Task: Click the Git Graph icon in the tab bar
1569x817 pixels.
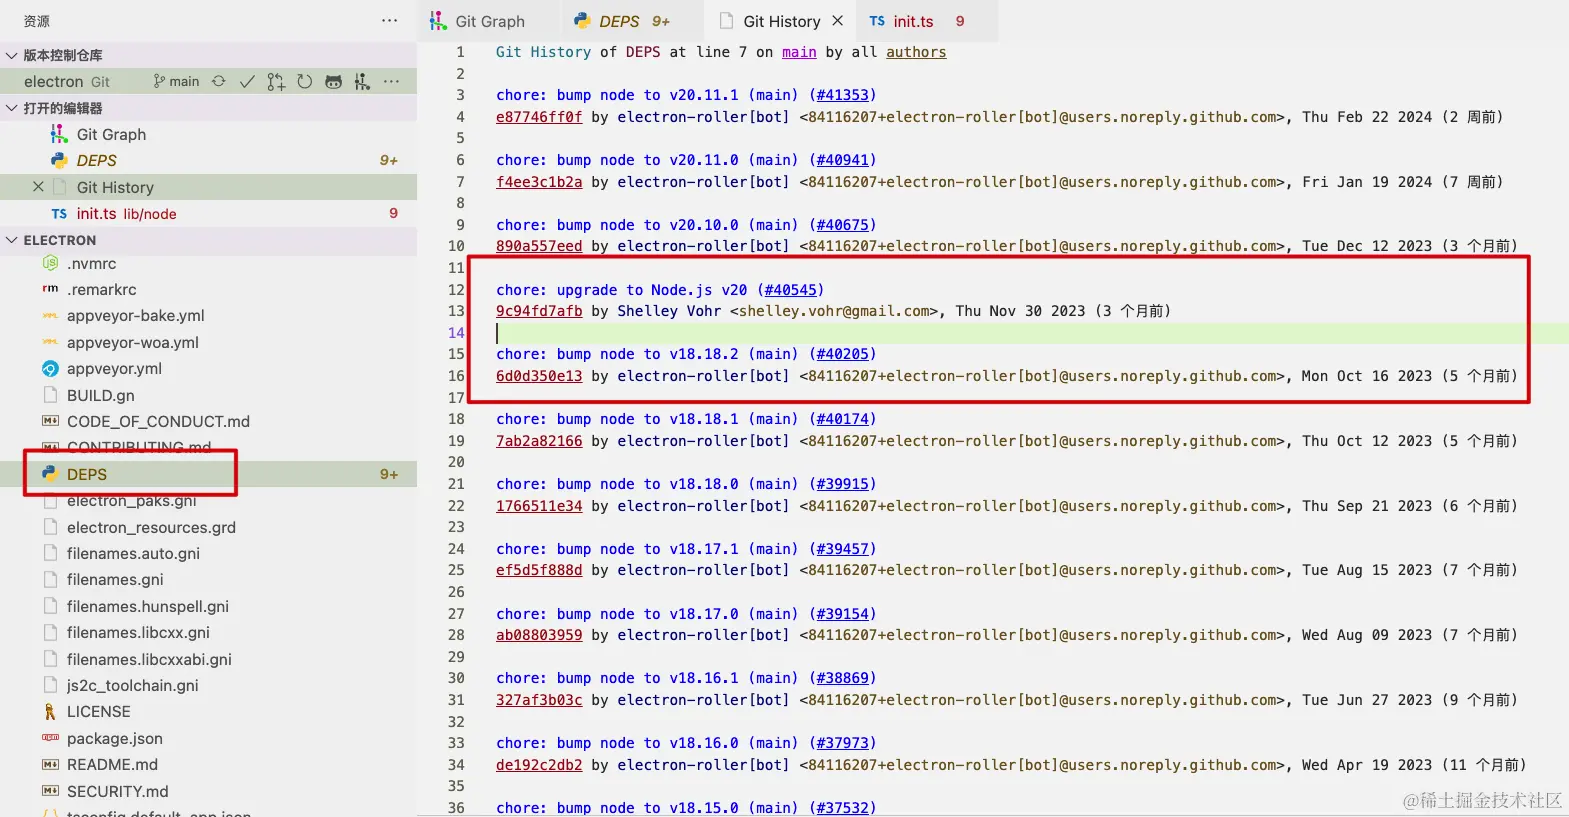Action: tap(438, 21)
